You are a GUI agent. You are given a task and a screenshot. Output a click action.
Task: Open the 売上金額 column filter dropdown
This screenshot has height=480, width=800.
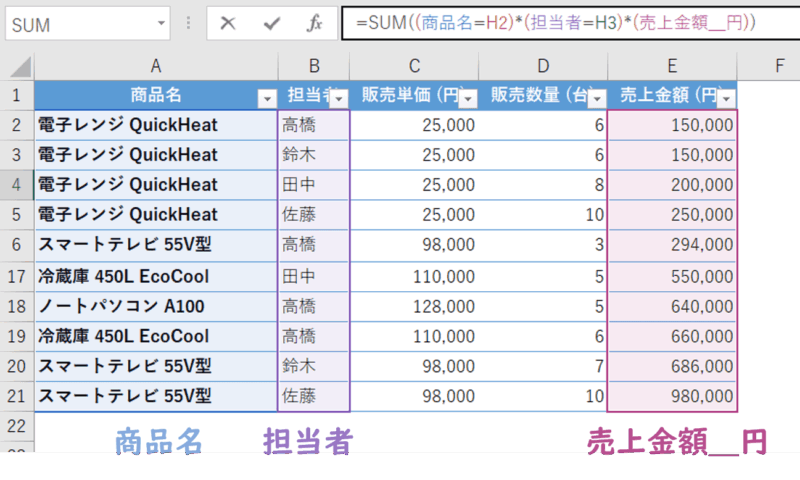pos(726,97)
